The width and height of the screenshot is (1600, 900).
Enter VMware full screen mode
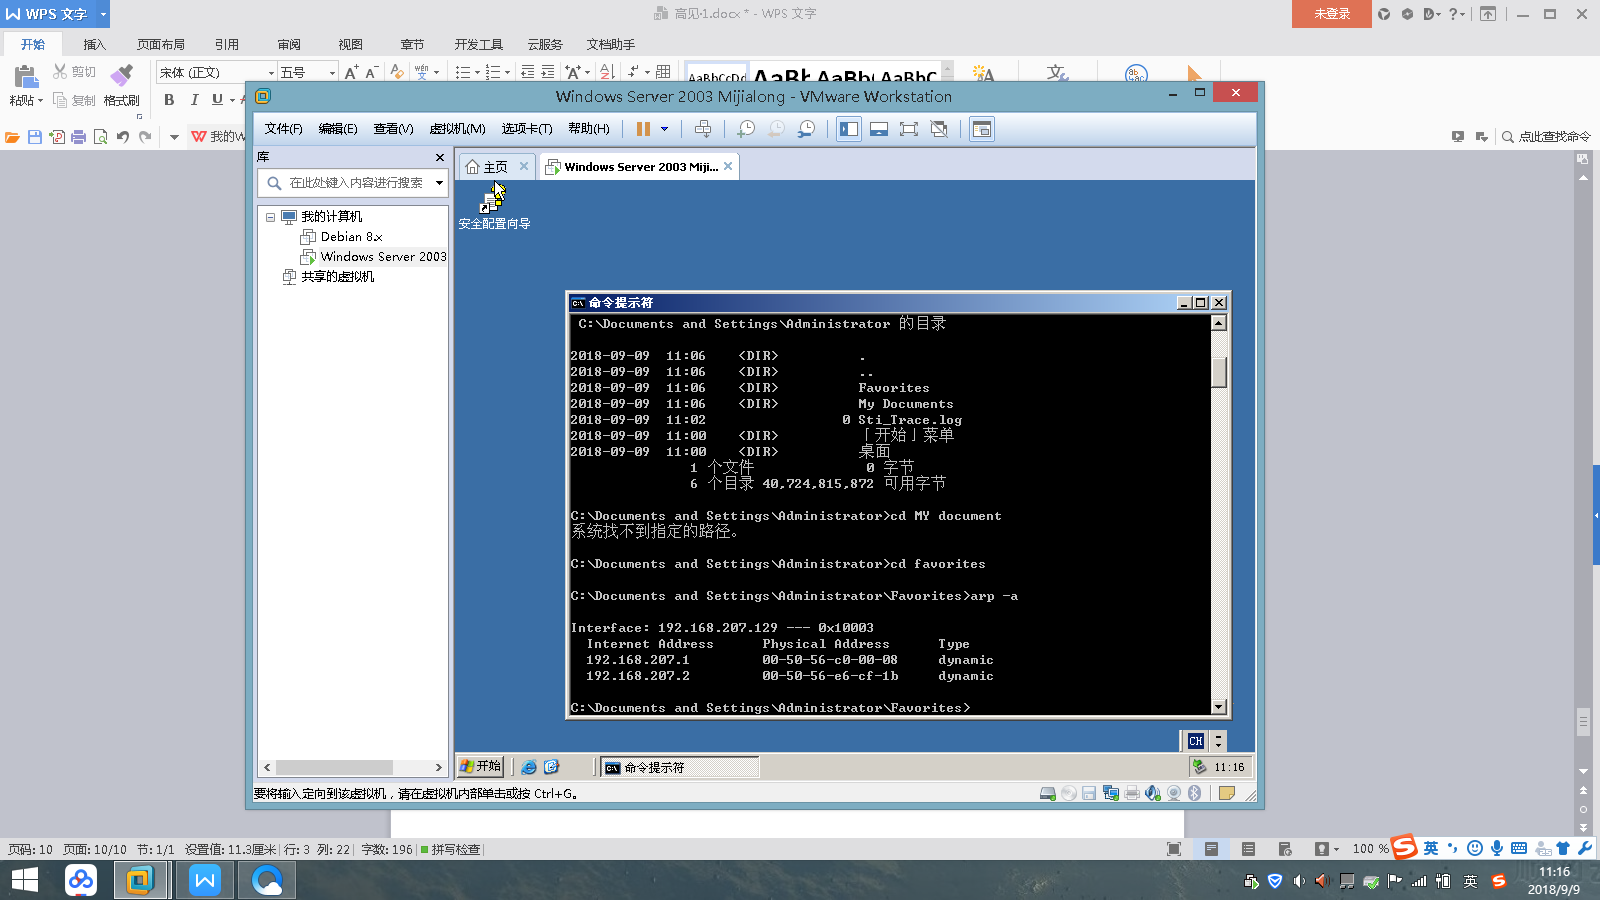(909, 129)
